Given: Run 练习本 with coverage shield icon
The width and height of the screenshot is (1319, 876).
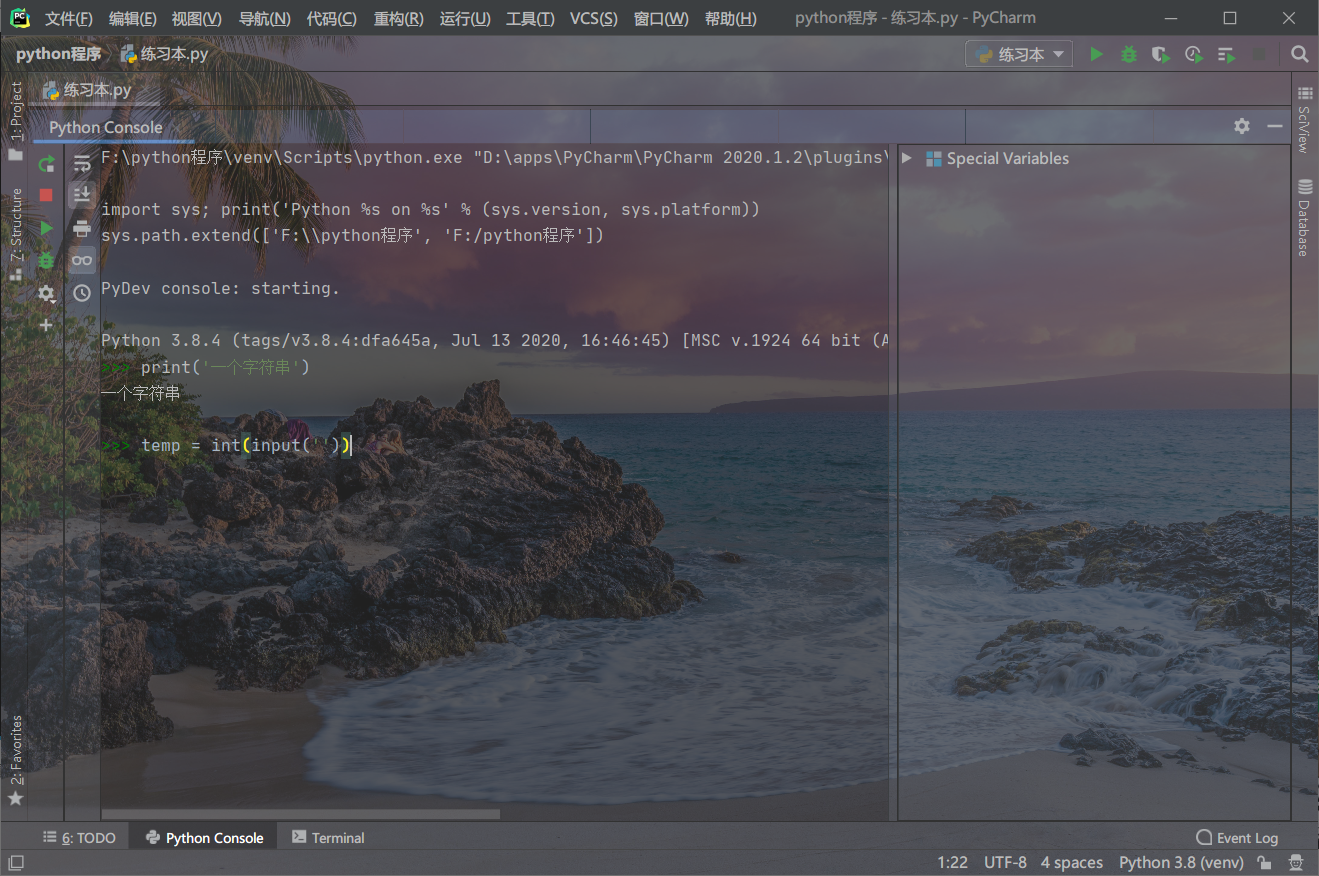Looking at the screenshot, I should point(1160,54).
